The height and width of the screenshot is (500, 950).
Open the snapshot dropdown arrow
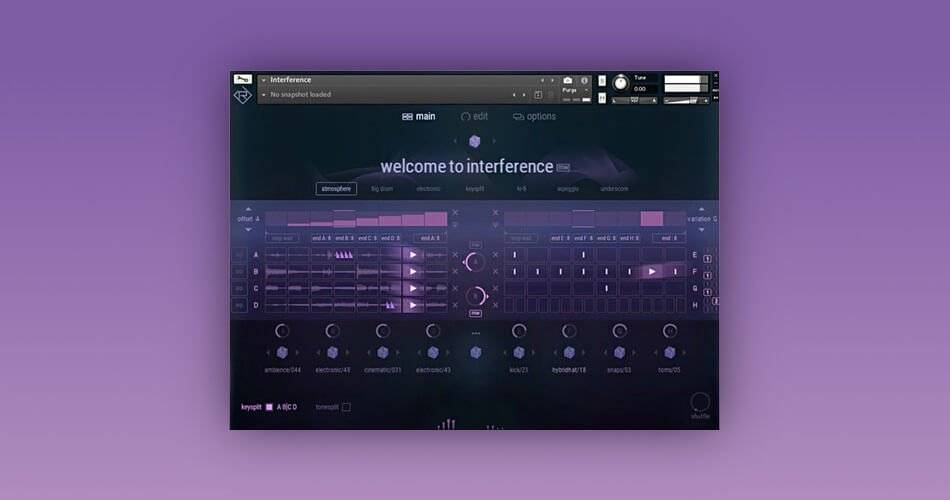(264, 95)
